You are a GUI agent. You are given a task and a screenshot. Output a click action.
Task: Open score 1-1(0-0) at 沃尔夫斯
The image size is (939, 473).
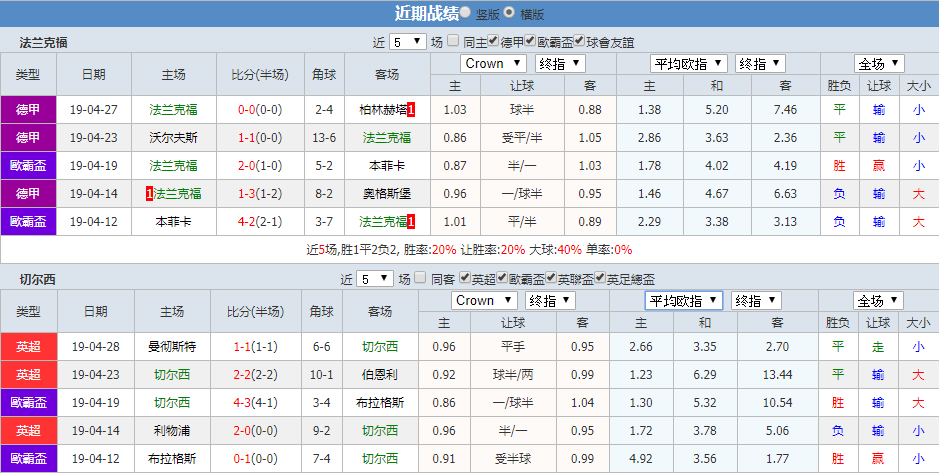pos(260,138)
